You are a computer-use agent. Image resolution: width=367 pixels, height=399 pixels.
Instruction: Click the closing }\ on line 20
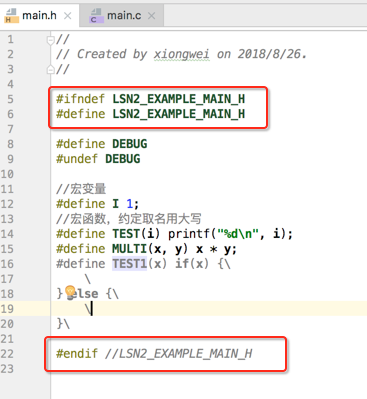coord(63,324)
